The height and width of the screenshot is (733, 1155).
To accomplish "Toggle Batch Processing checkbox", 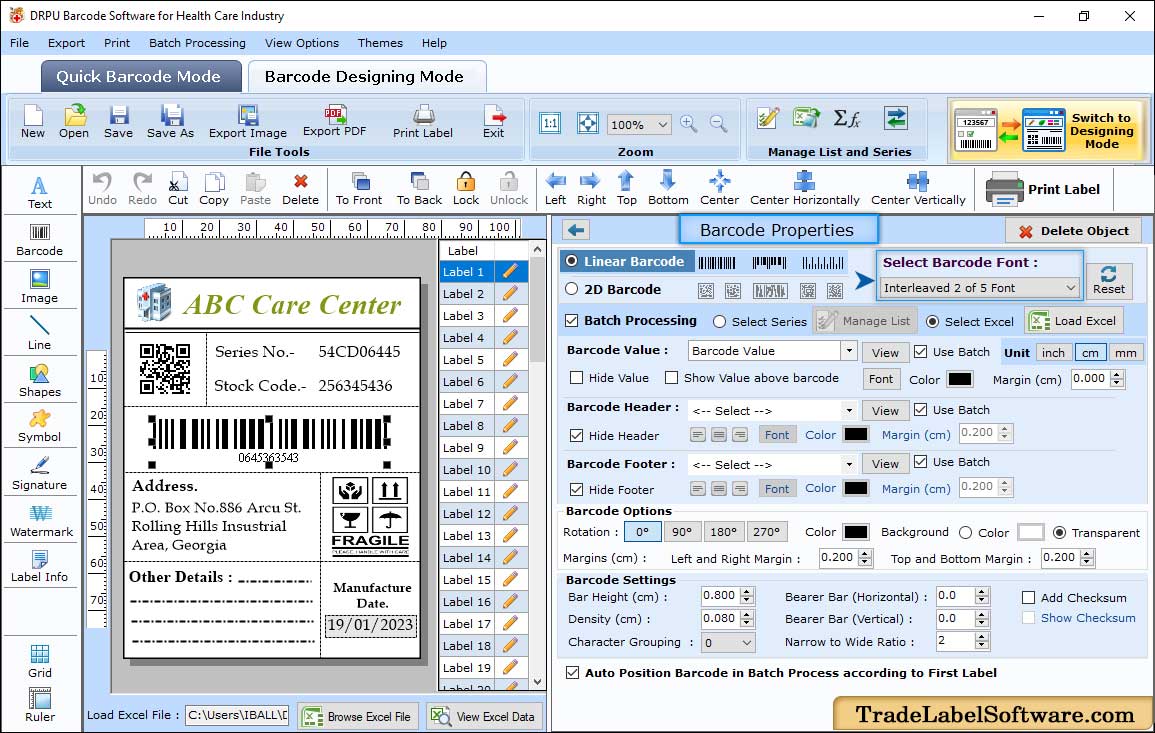I will pyautogui.click(x=572, y=320).
